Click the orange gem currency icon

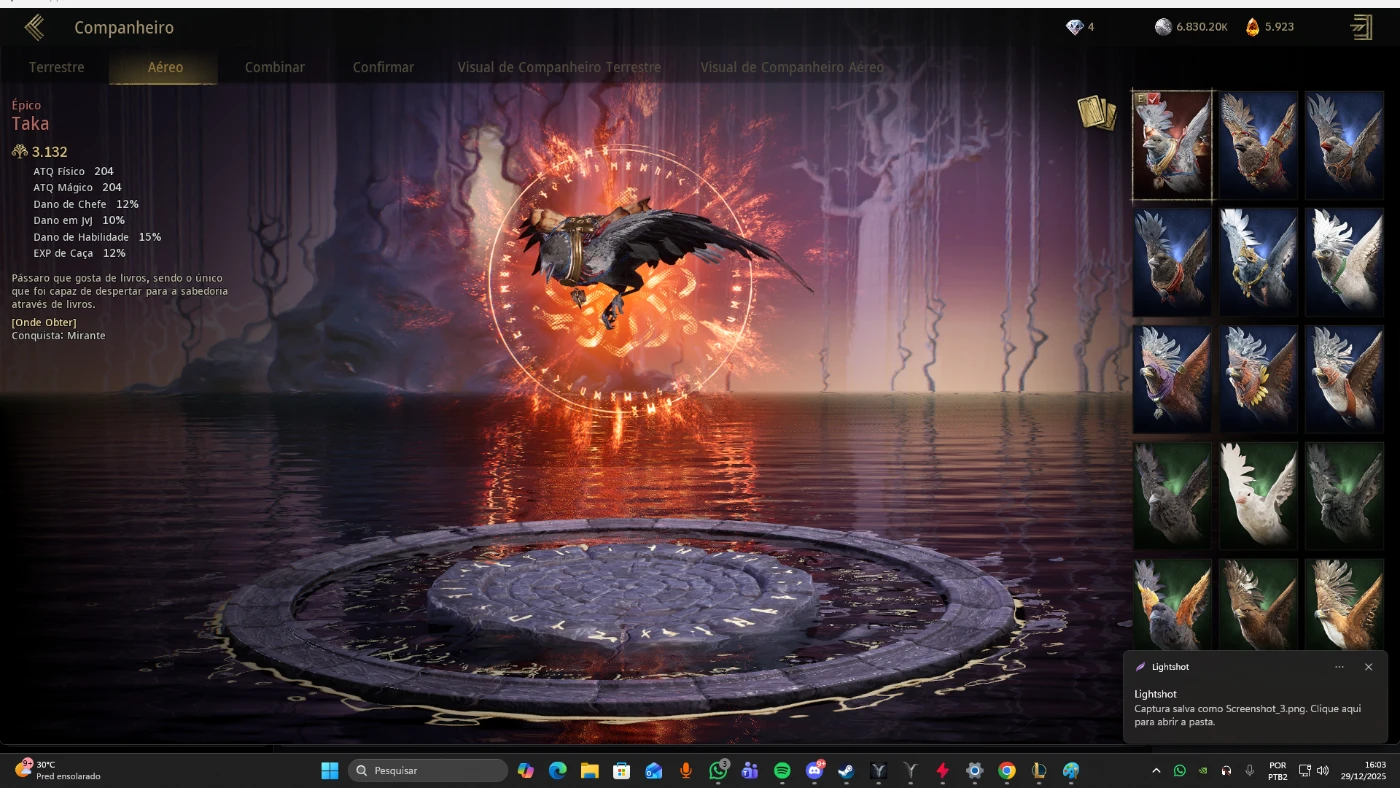1252,27
